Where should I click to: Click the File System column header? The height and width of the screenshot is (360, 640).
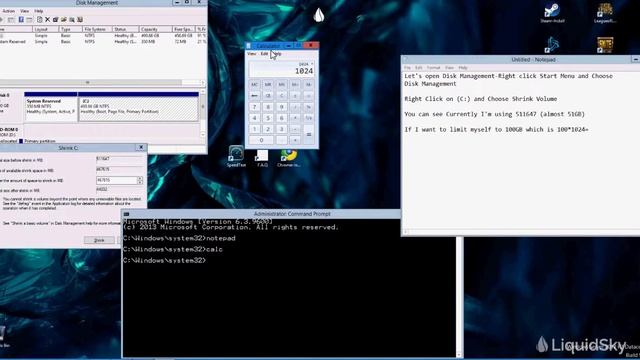pos(97,29)
